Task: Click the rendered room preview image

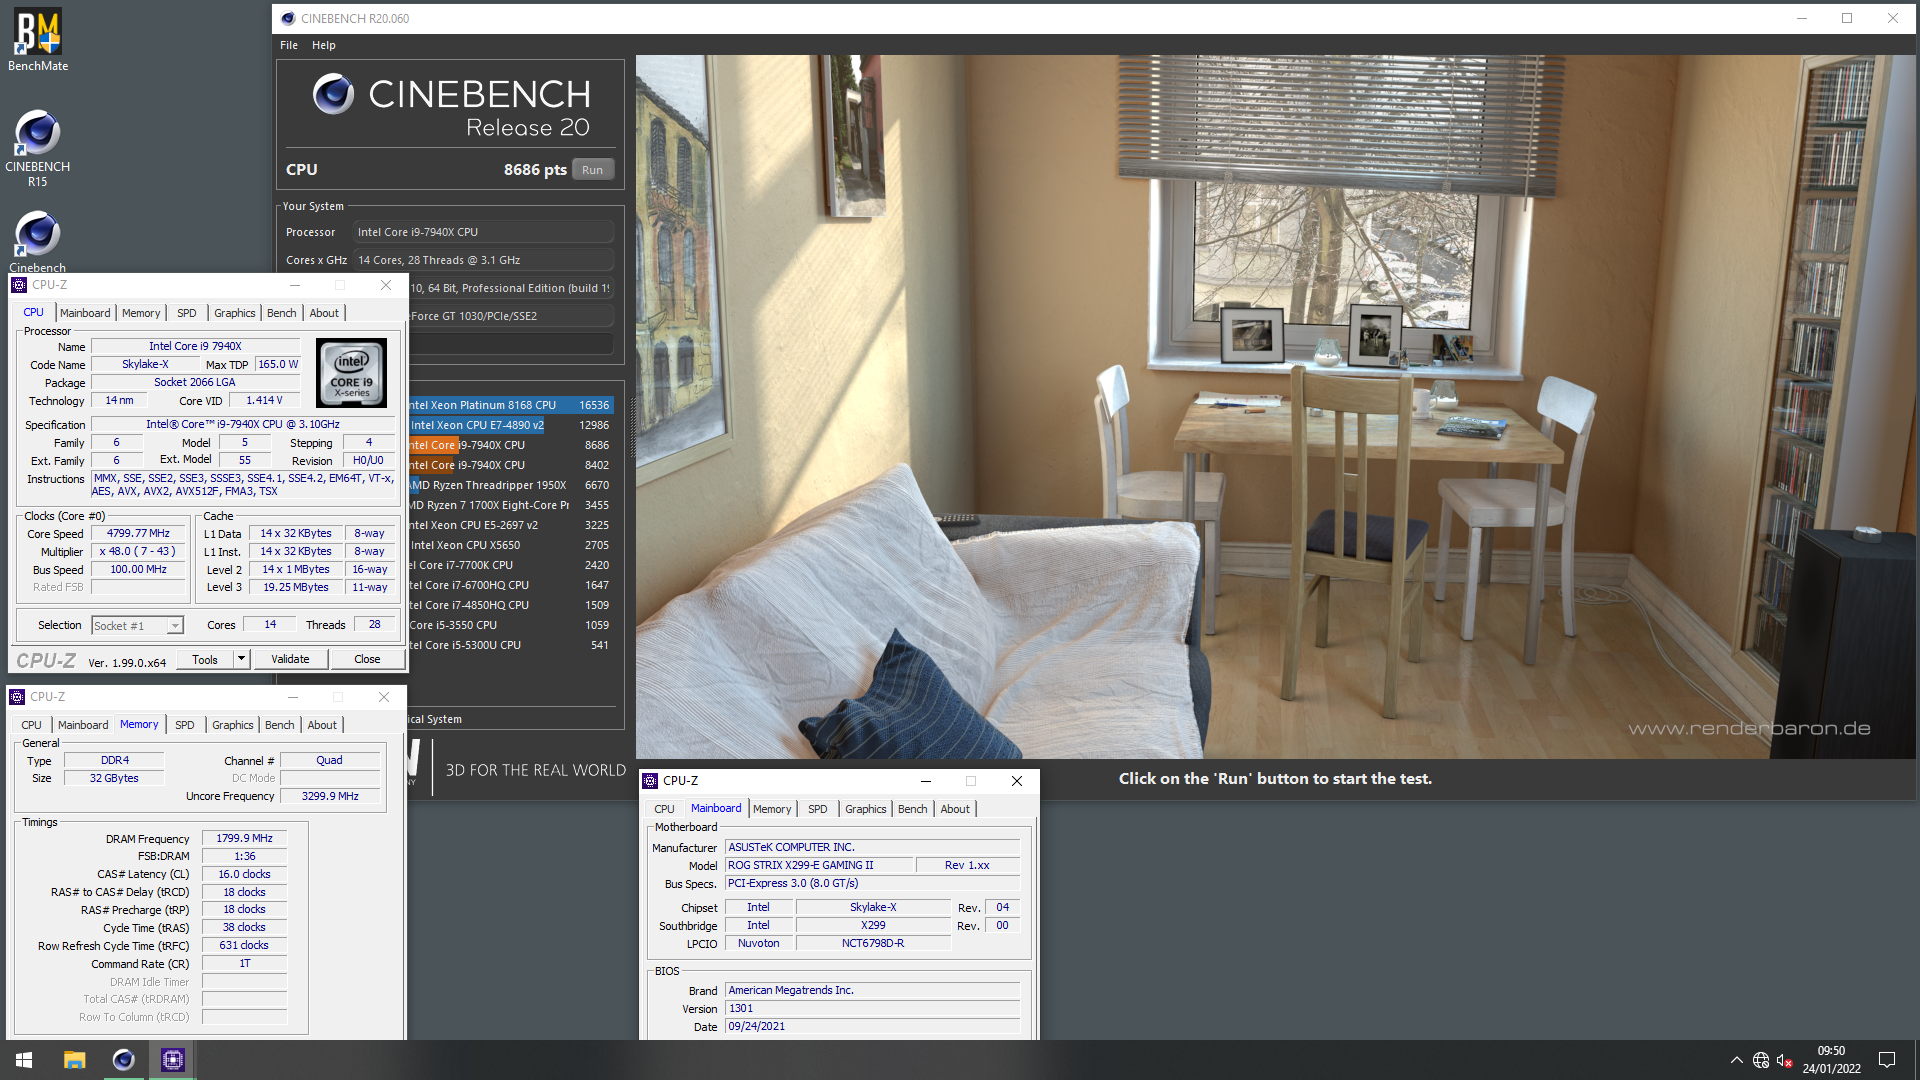Action: pos(1275,406)
